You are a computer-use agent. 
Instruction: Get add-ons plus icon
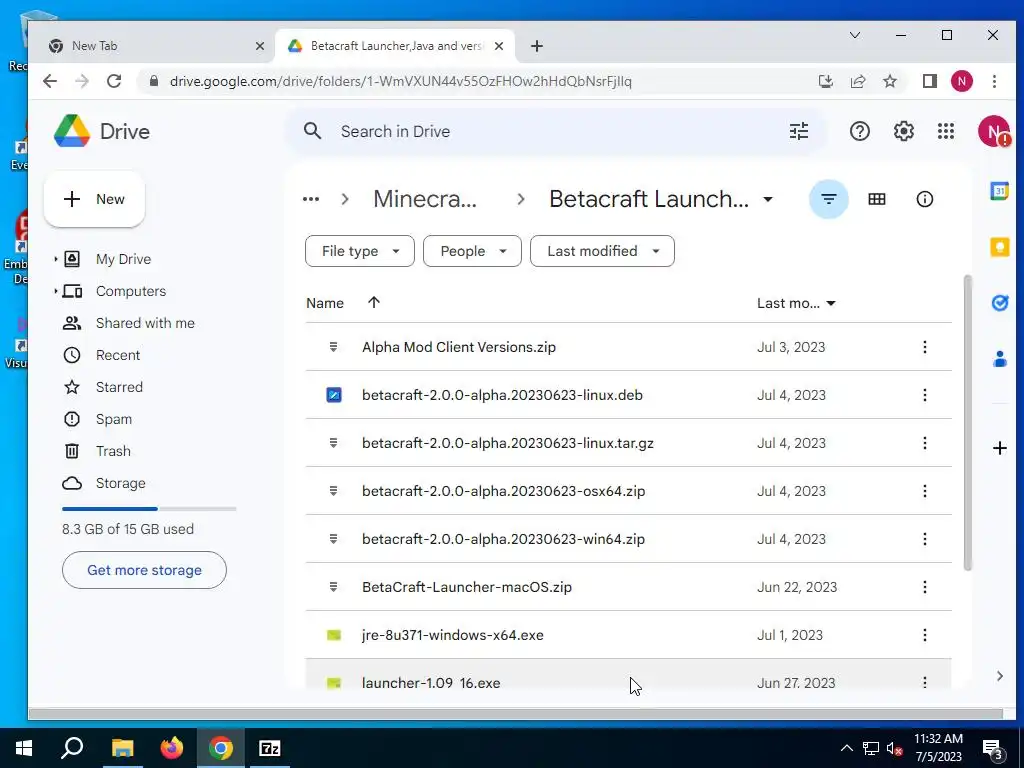[999, 448]
